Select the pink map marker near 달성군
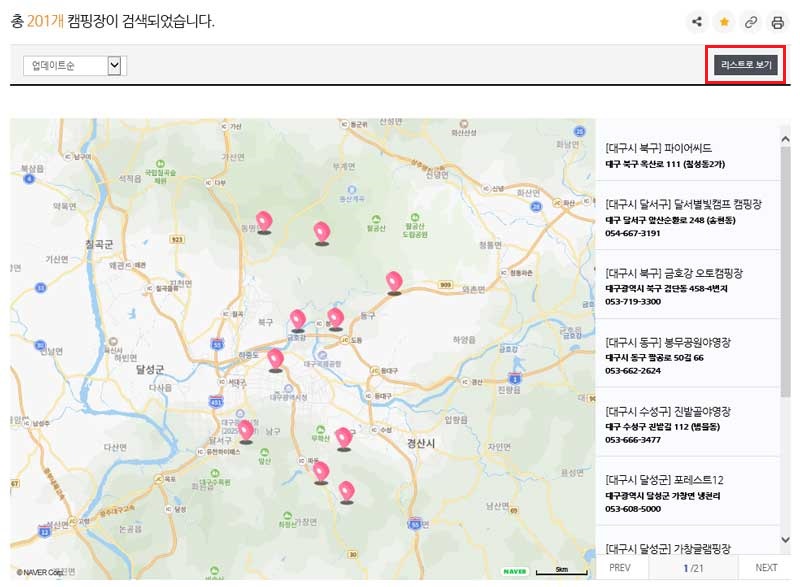The image size is (800, 587). pos(247,433)
